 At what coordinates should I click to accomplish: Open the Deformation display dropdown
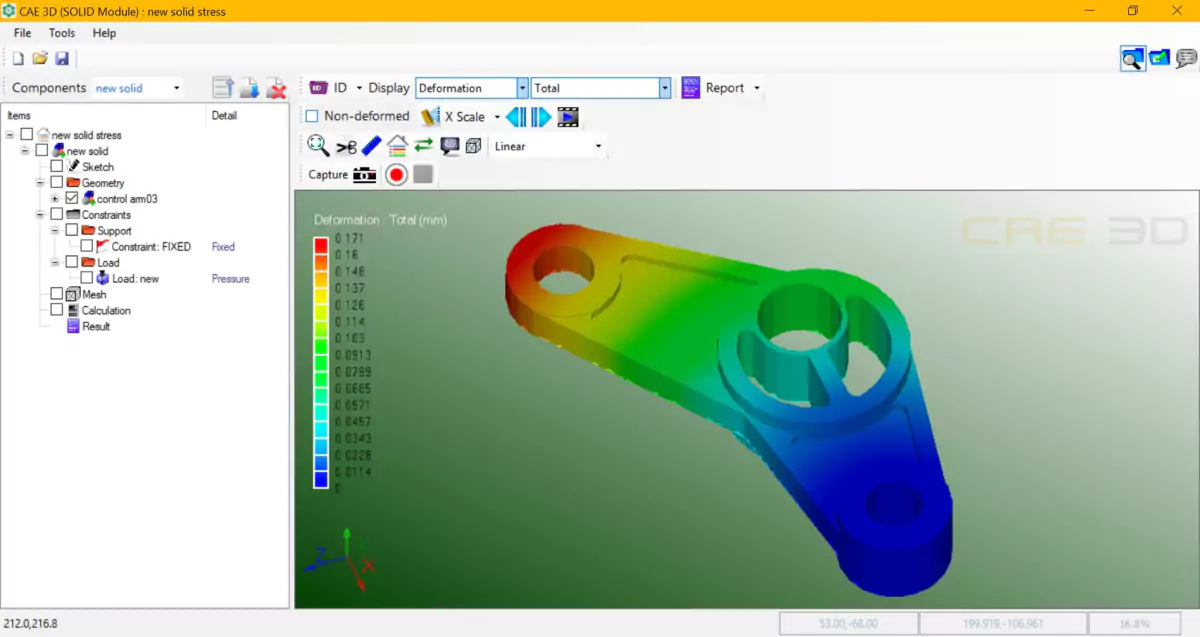pos(524,88)
